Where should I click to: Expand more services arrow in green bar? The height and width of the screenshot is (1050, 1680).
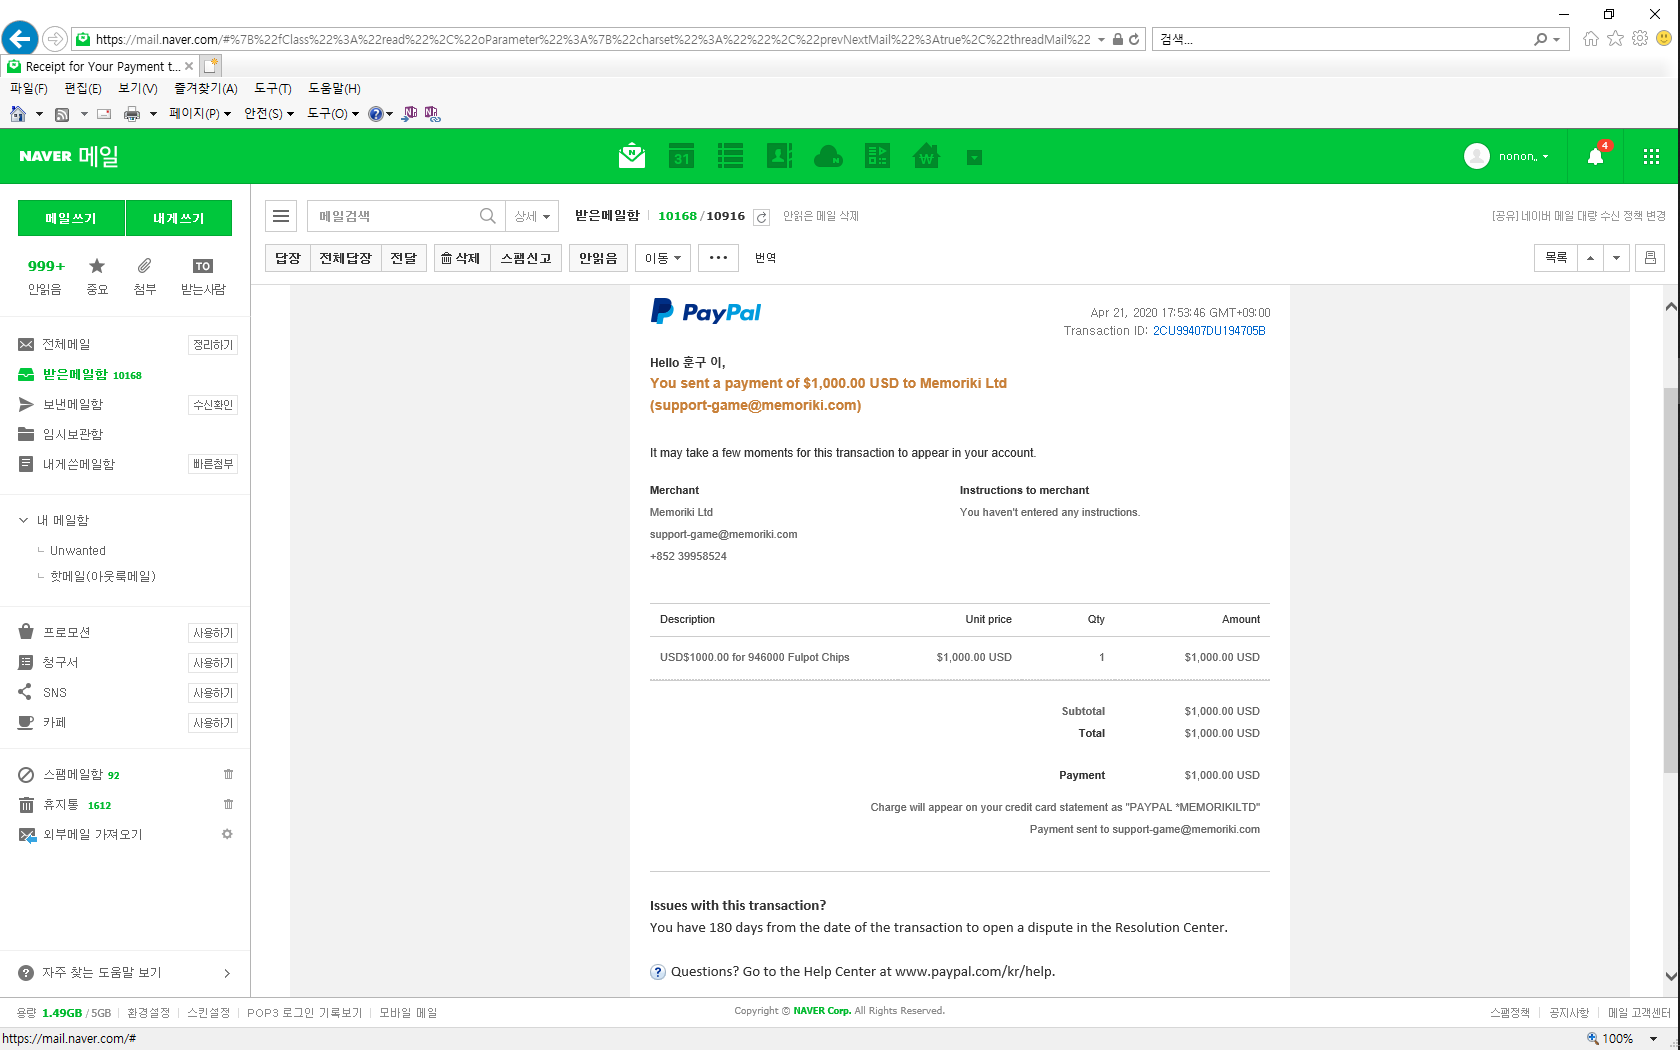974,157
